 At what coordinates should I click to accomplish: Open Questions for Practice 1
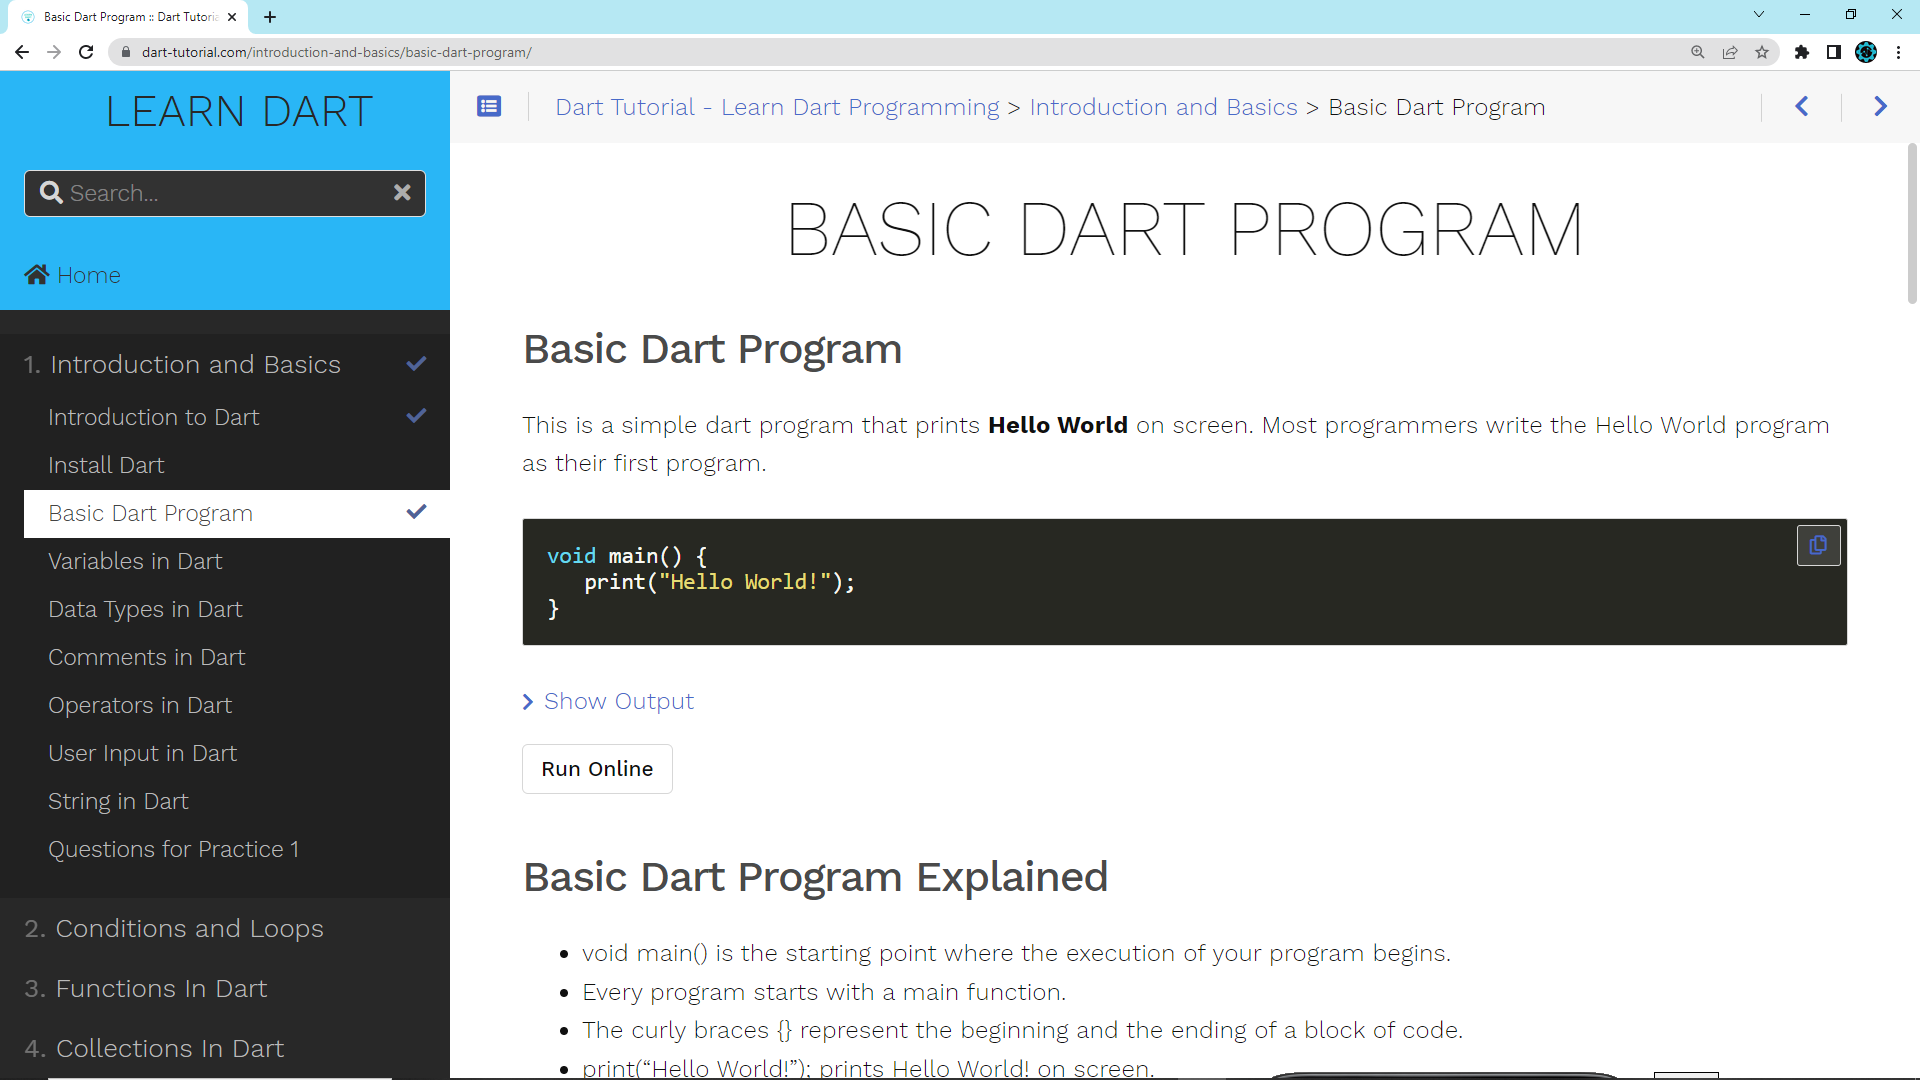tap(173, 849)
